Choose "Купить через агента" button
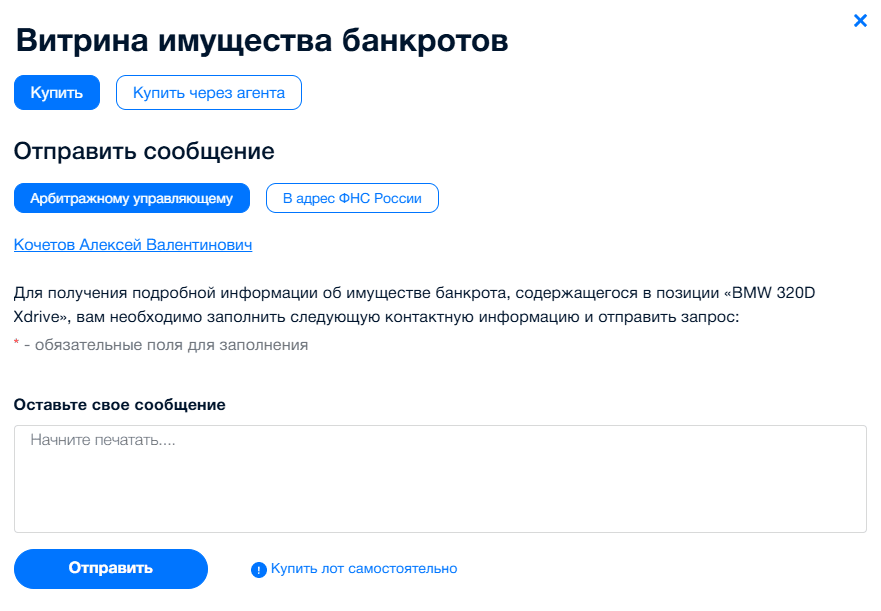 (x=209, y=93)
